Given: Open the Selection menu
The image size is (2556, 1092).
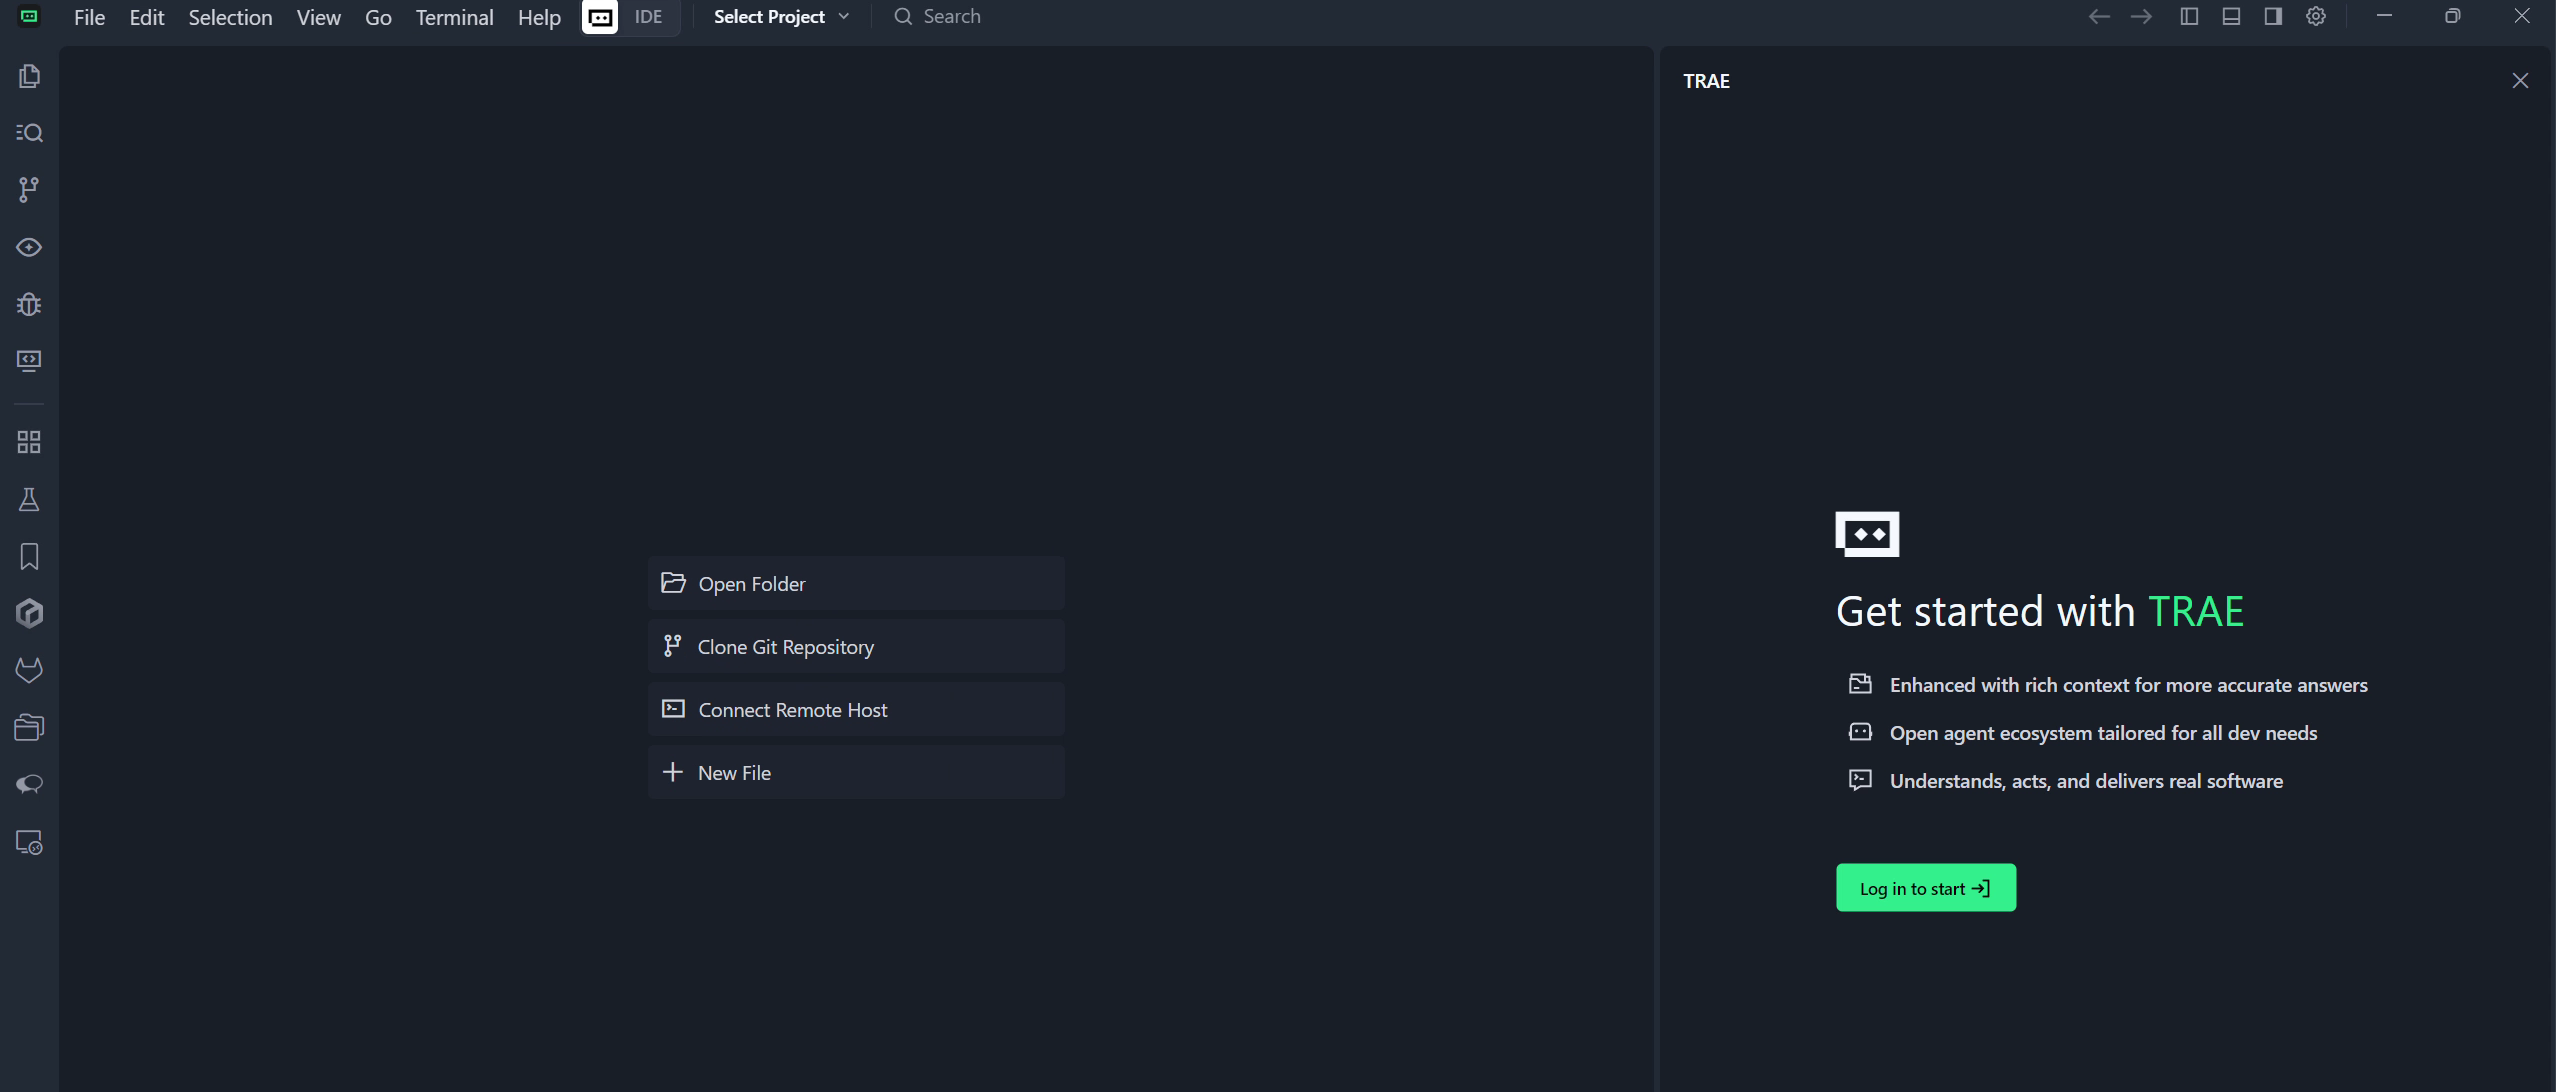Looking at the screenshot, I should pyautogui.click(x=230, y=17).
